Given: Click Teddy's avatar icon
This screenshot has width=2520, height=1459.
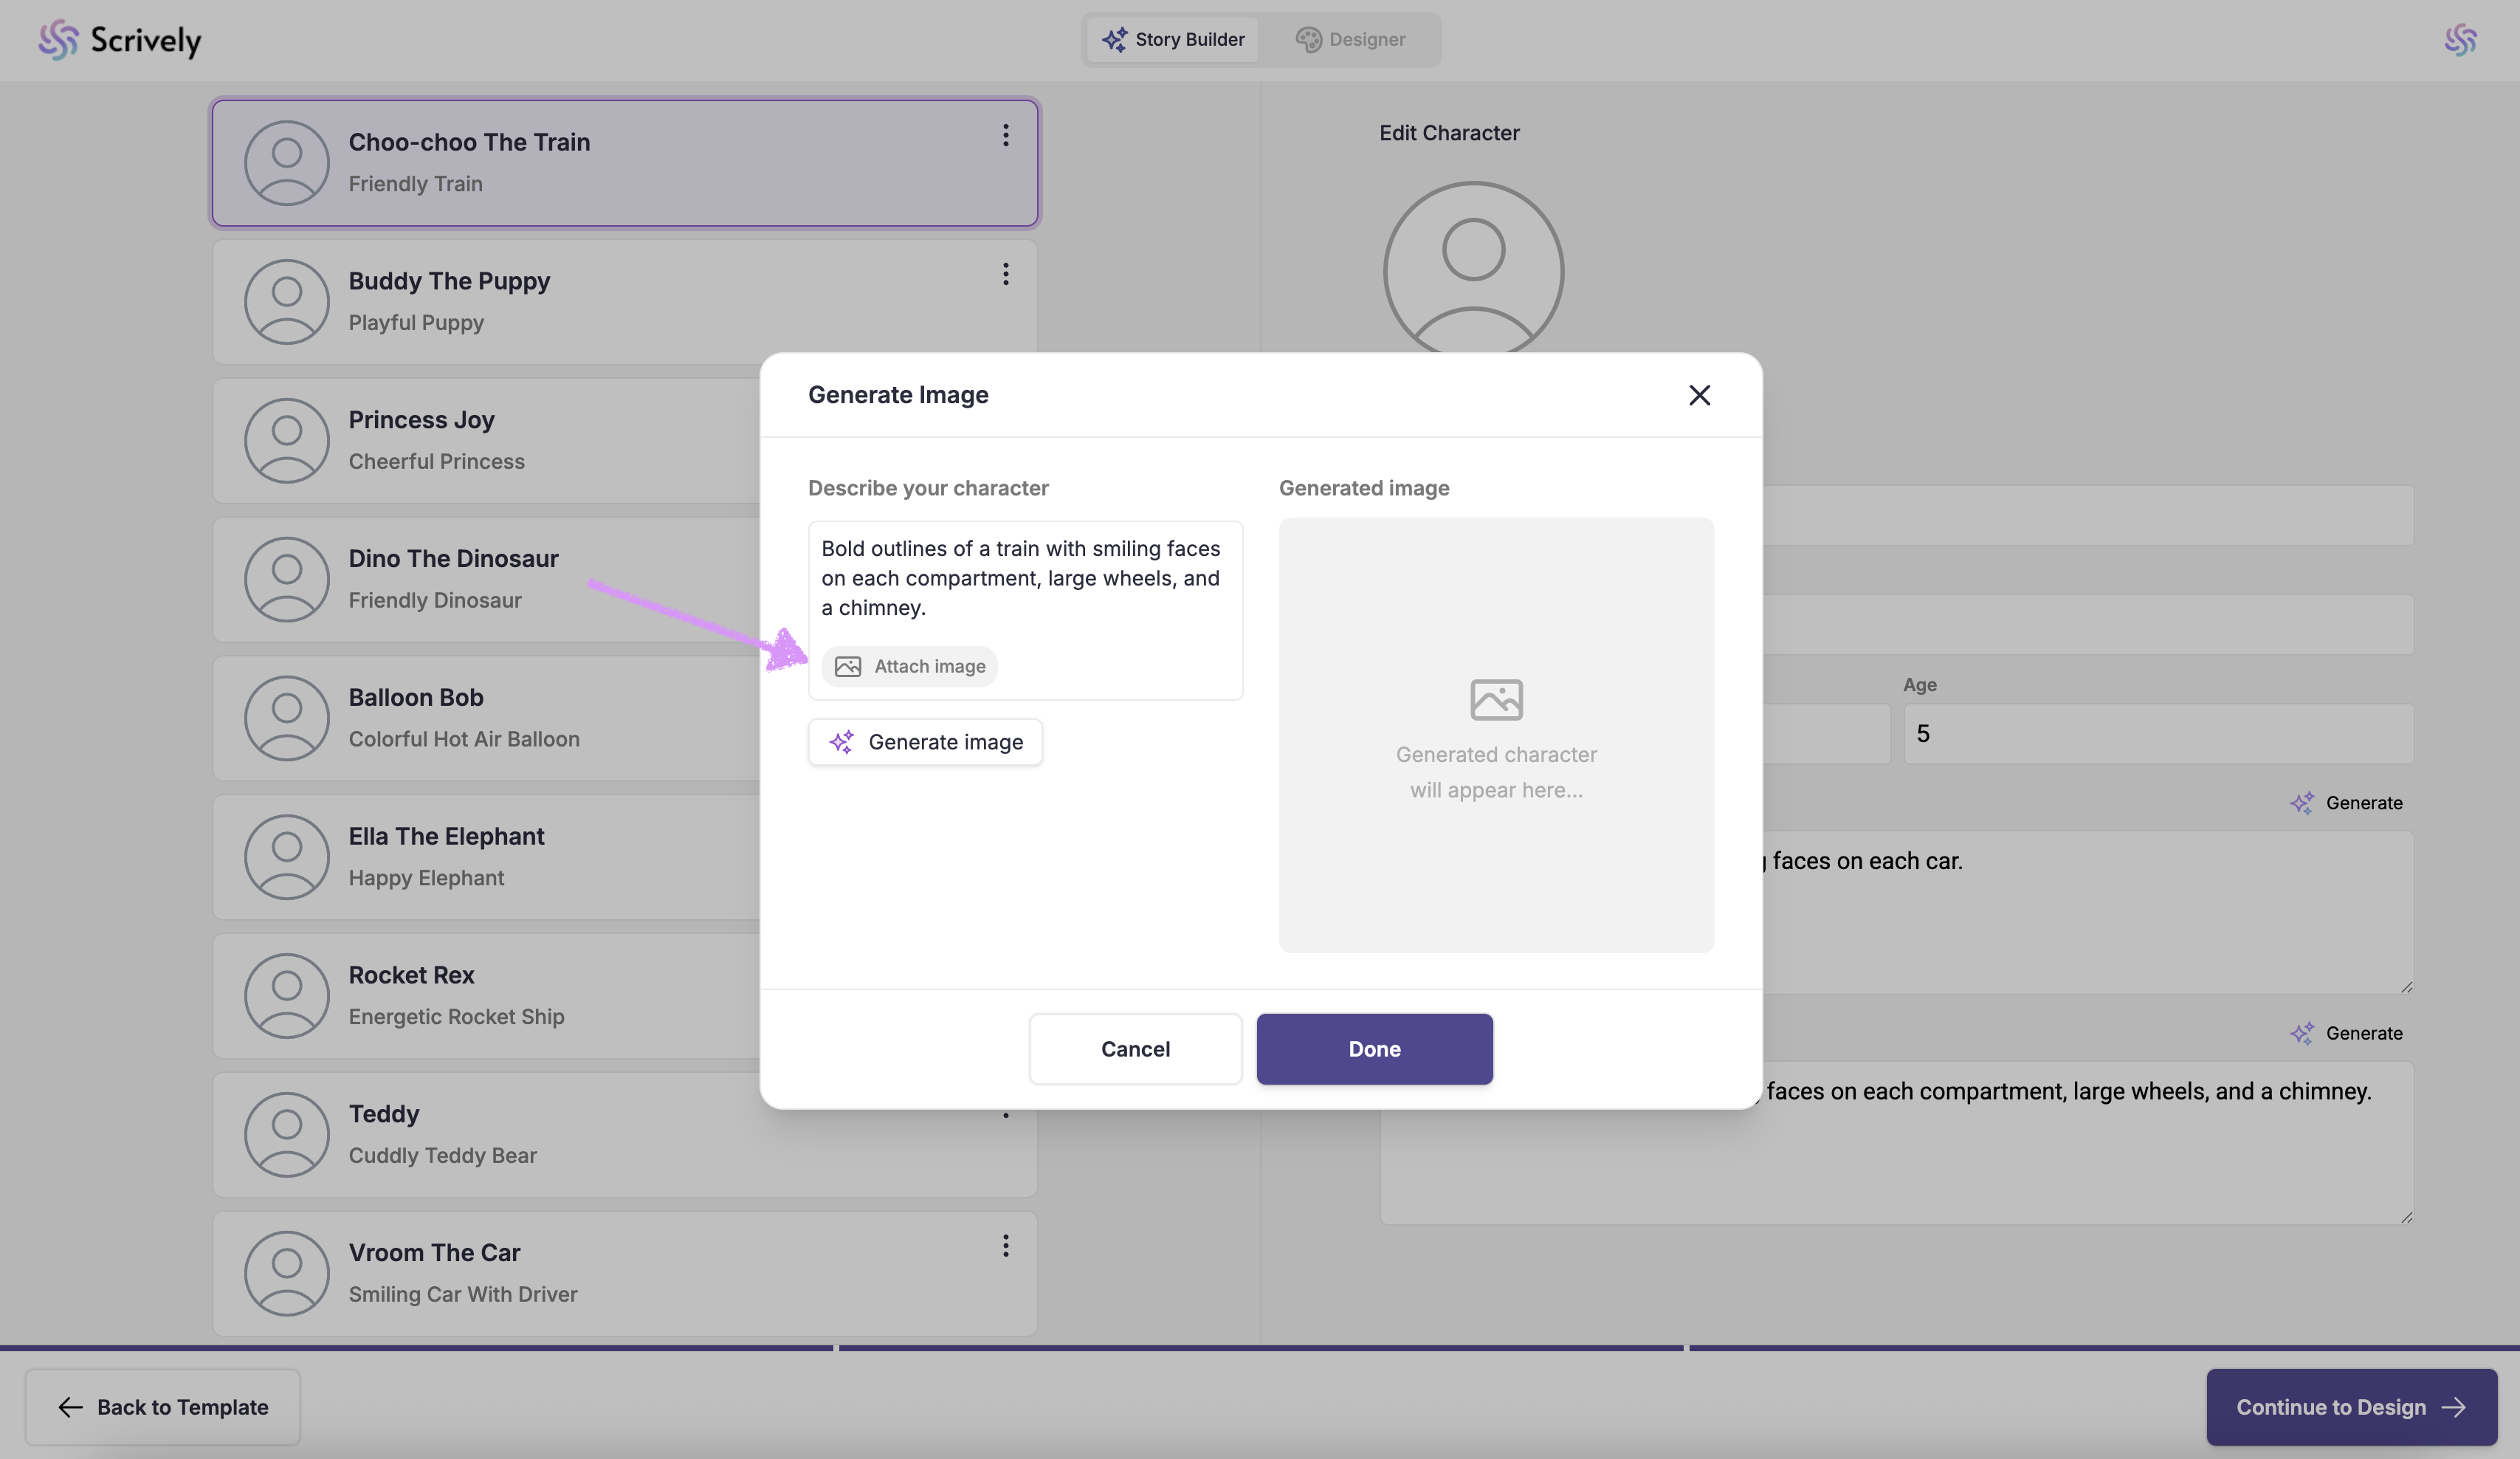Looking at the screenshot, I should tap(287, 1134).
